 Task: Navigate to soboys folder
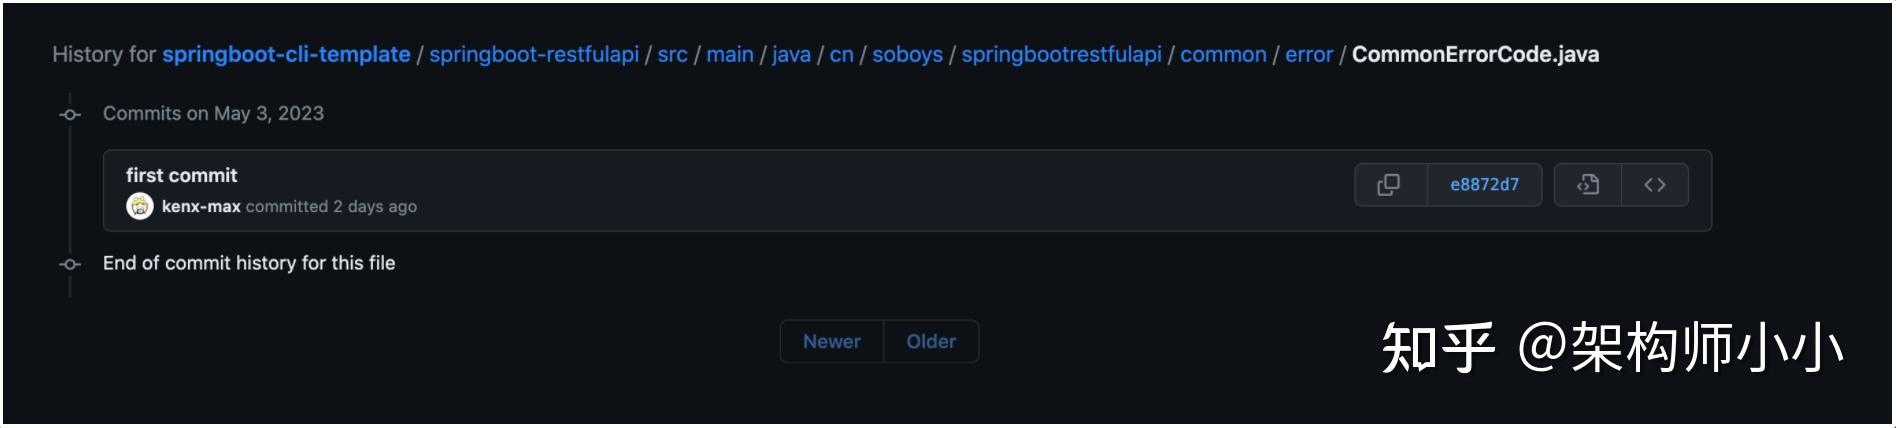click(907, 54)
